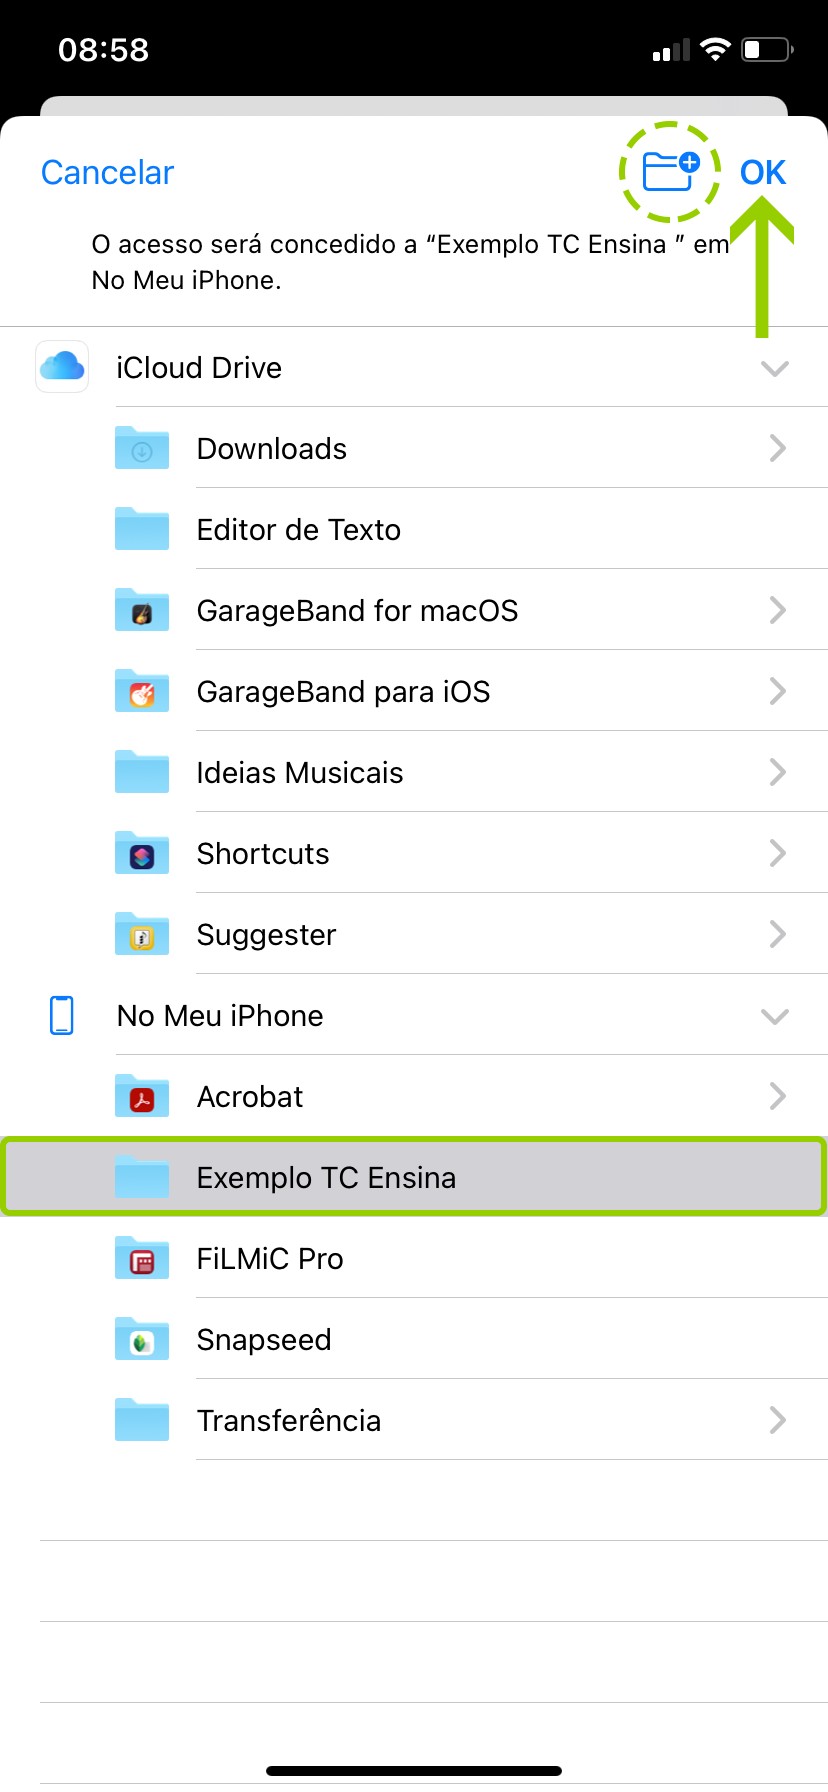Tap the FiLMiC Pro folder icon
The height and width of the screenshot is (1792, 828).
(142, 1258)
